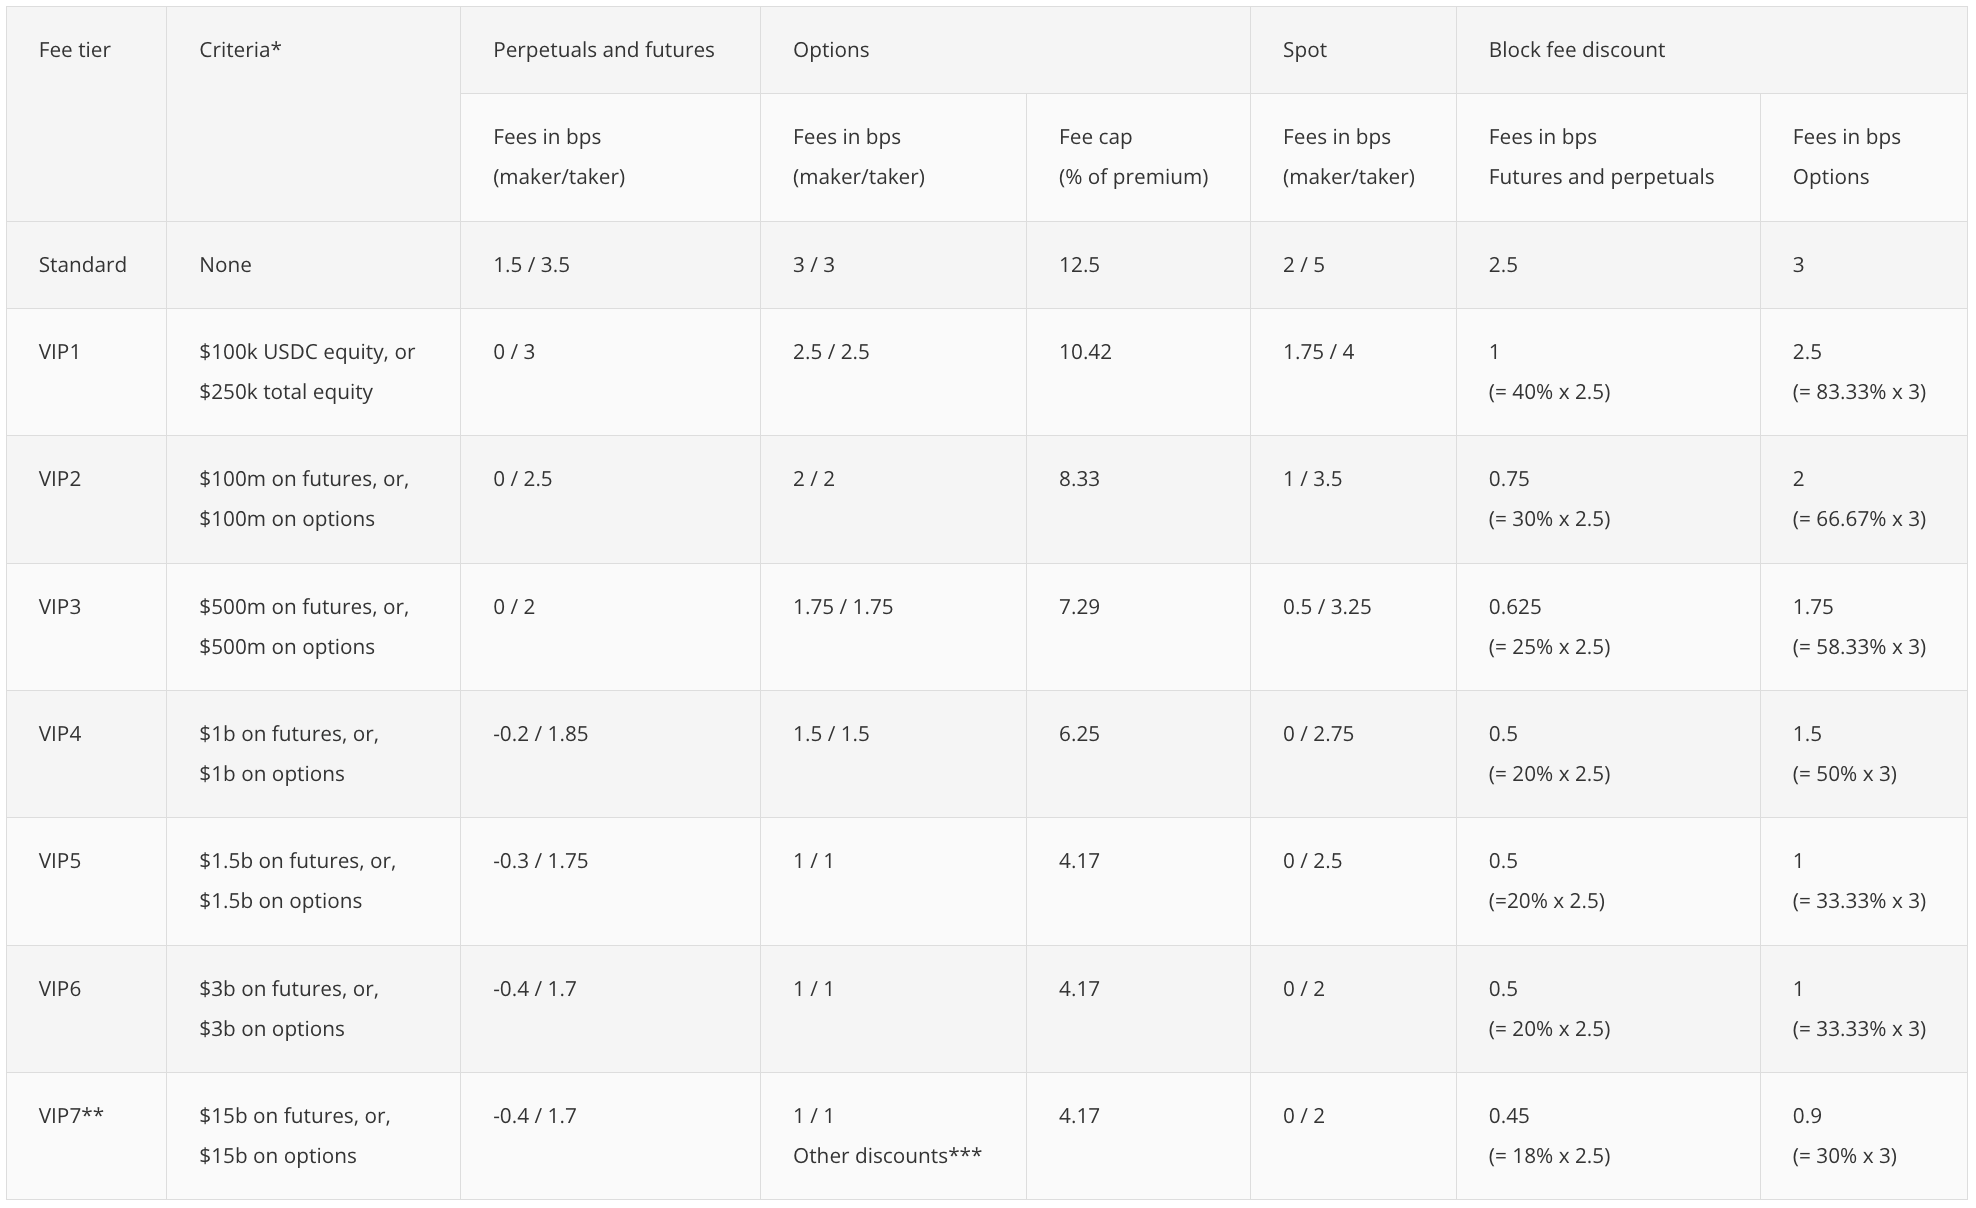Select the (= 58.33% x 3) options discount

pyautogui.click(x=1859, y=647)
